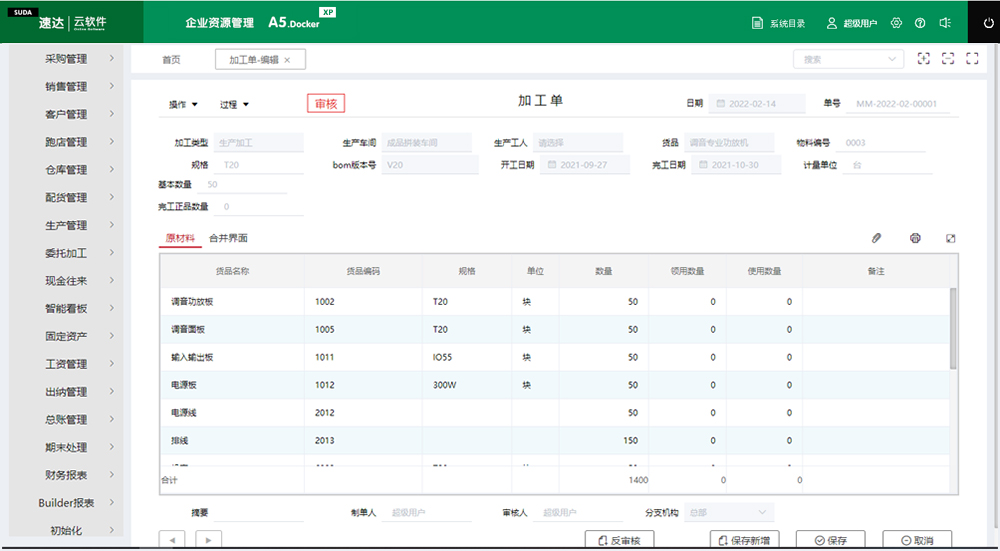Screen dimensions: 1000x551
Task: Open settings gear in header
Action: pos(896,23)
